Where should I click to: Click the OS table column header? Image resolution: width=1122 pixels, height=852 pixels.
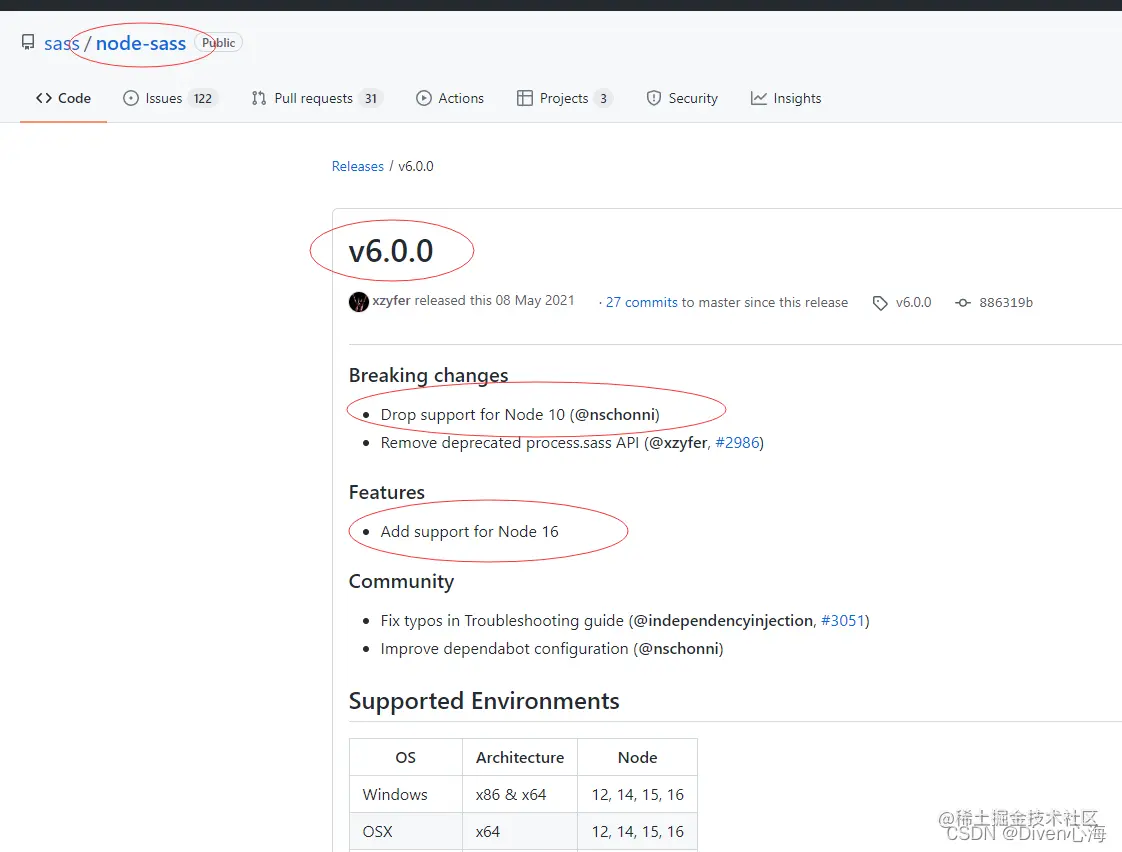[x=406, y=758]
